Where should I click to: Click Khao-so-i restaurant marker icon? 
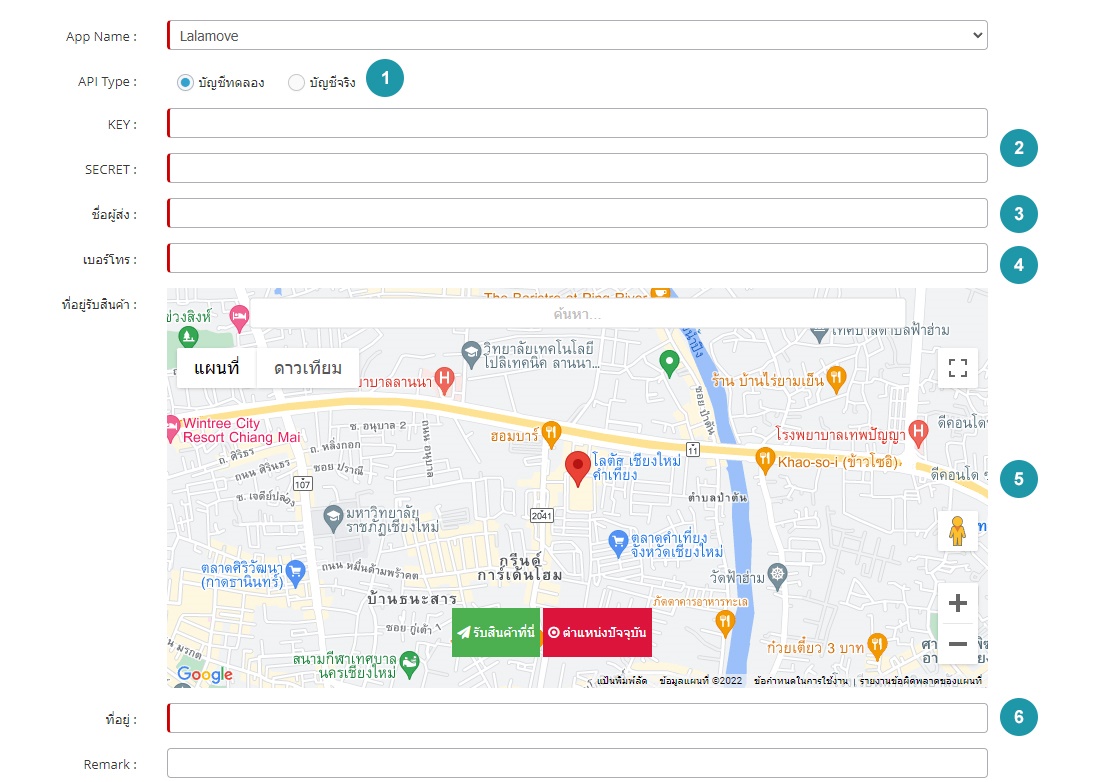coord(765,461)
